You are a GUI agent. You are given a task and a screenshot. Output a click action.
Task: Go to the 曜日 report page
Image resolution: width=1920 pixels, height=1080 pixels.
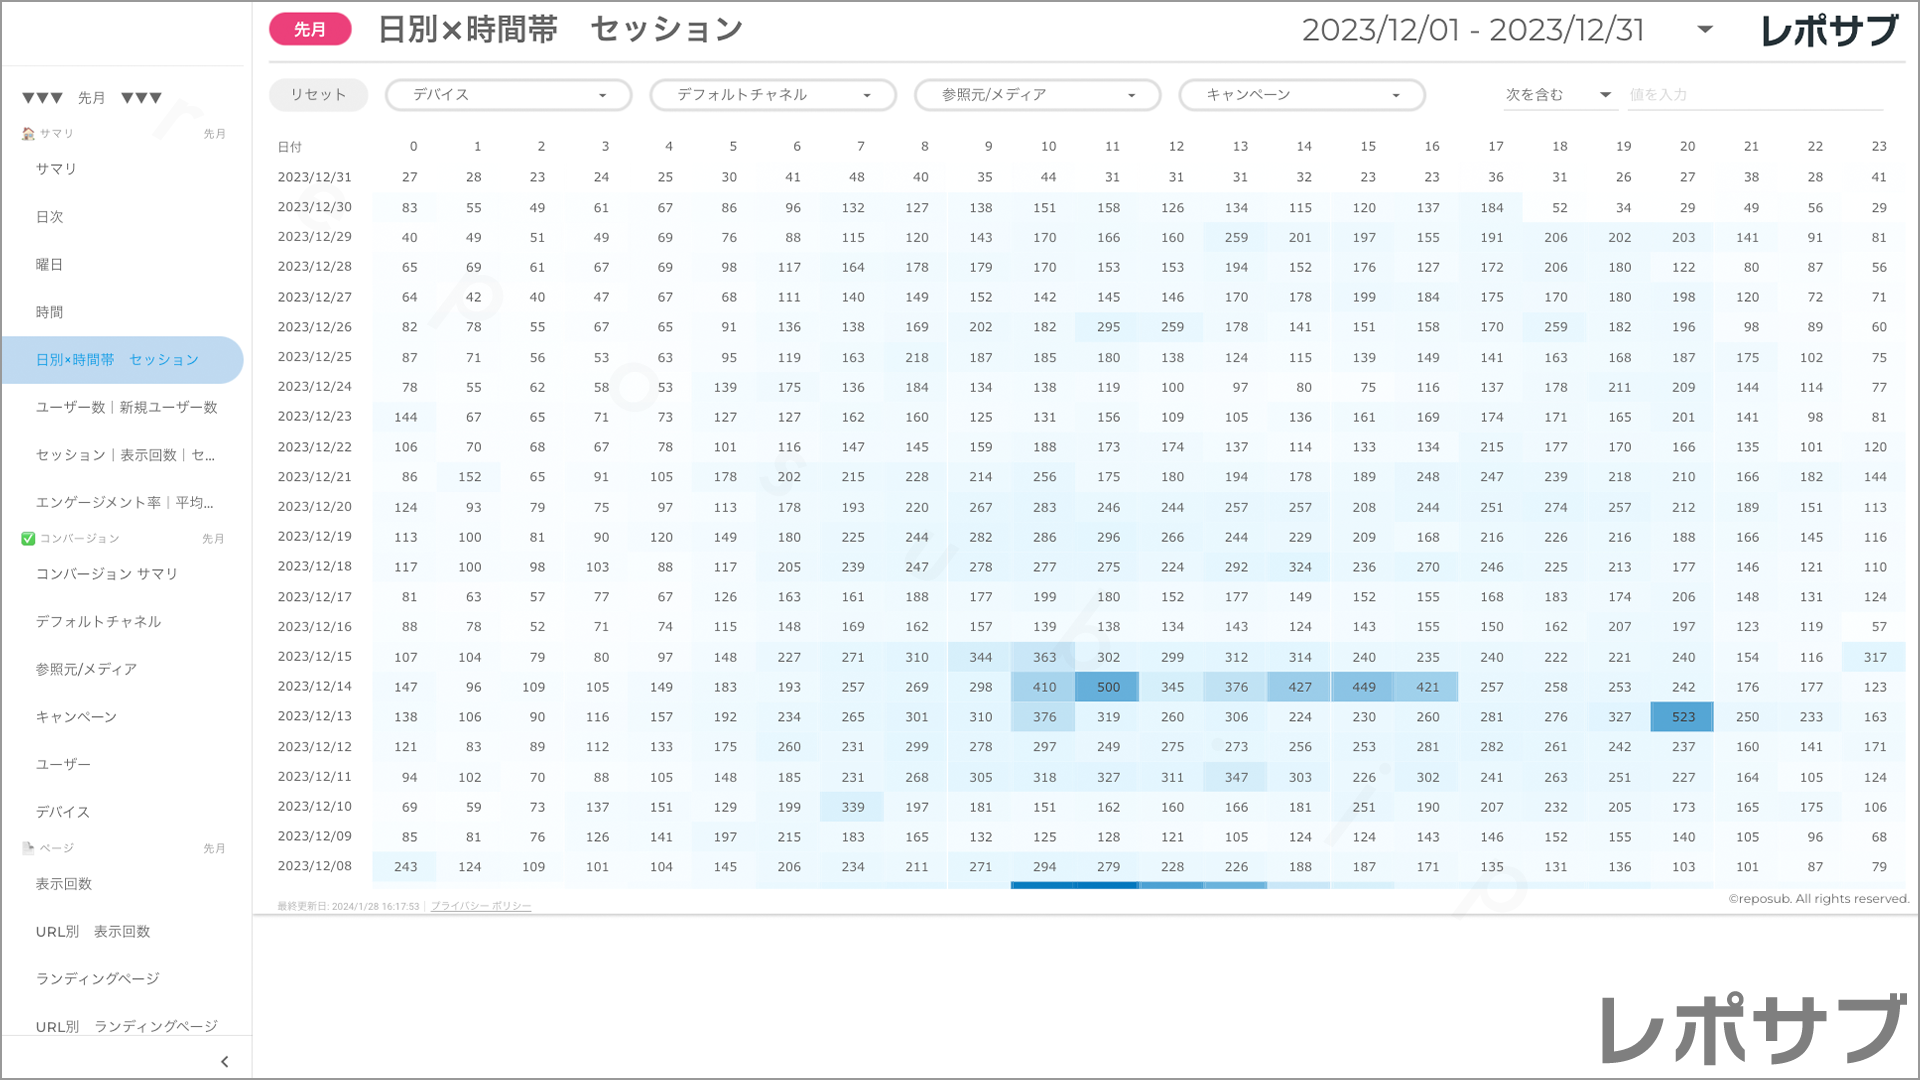click(50, 265)
